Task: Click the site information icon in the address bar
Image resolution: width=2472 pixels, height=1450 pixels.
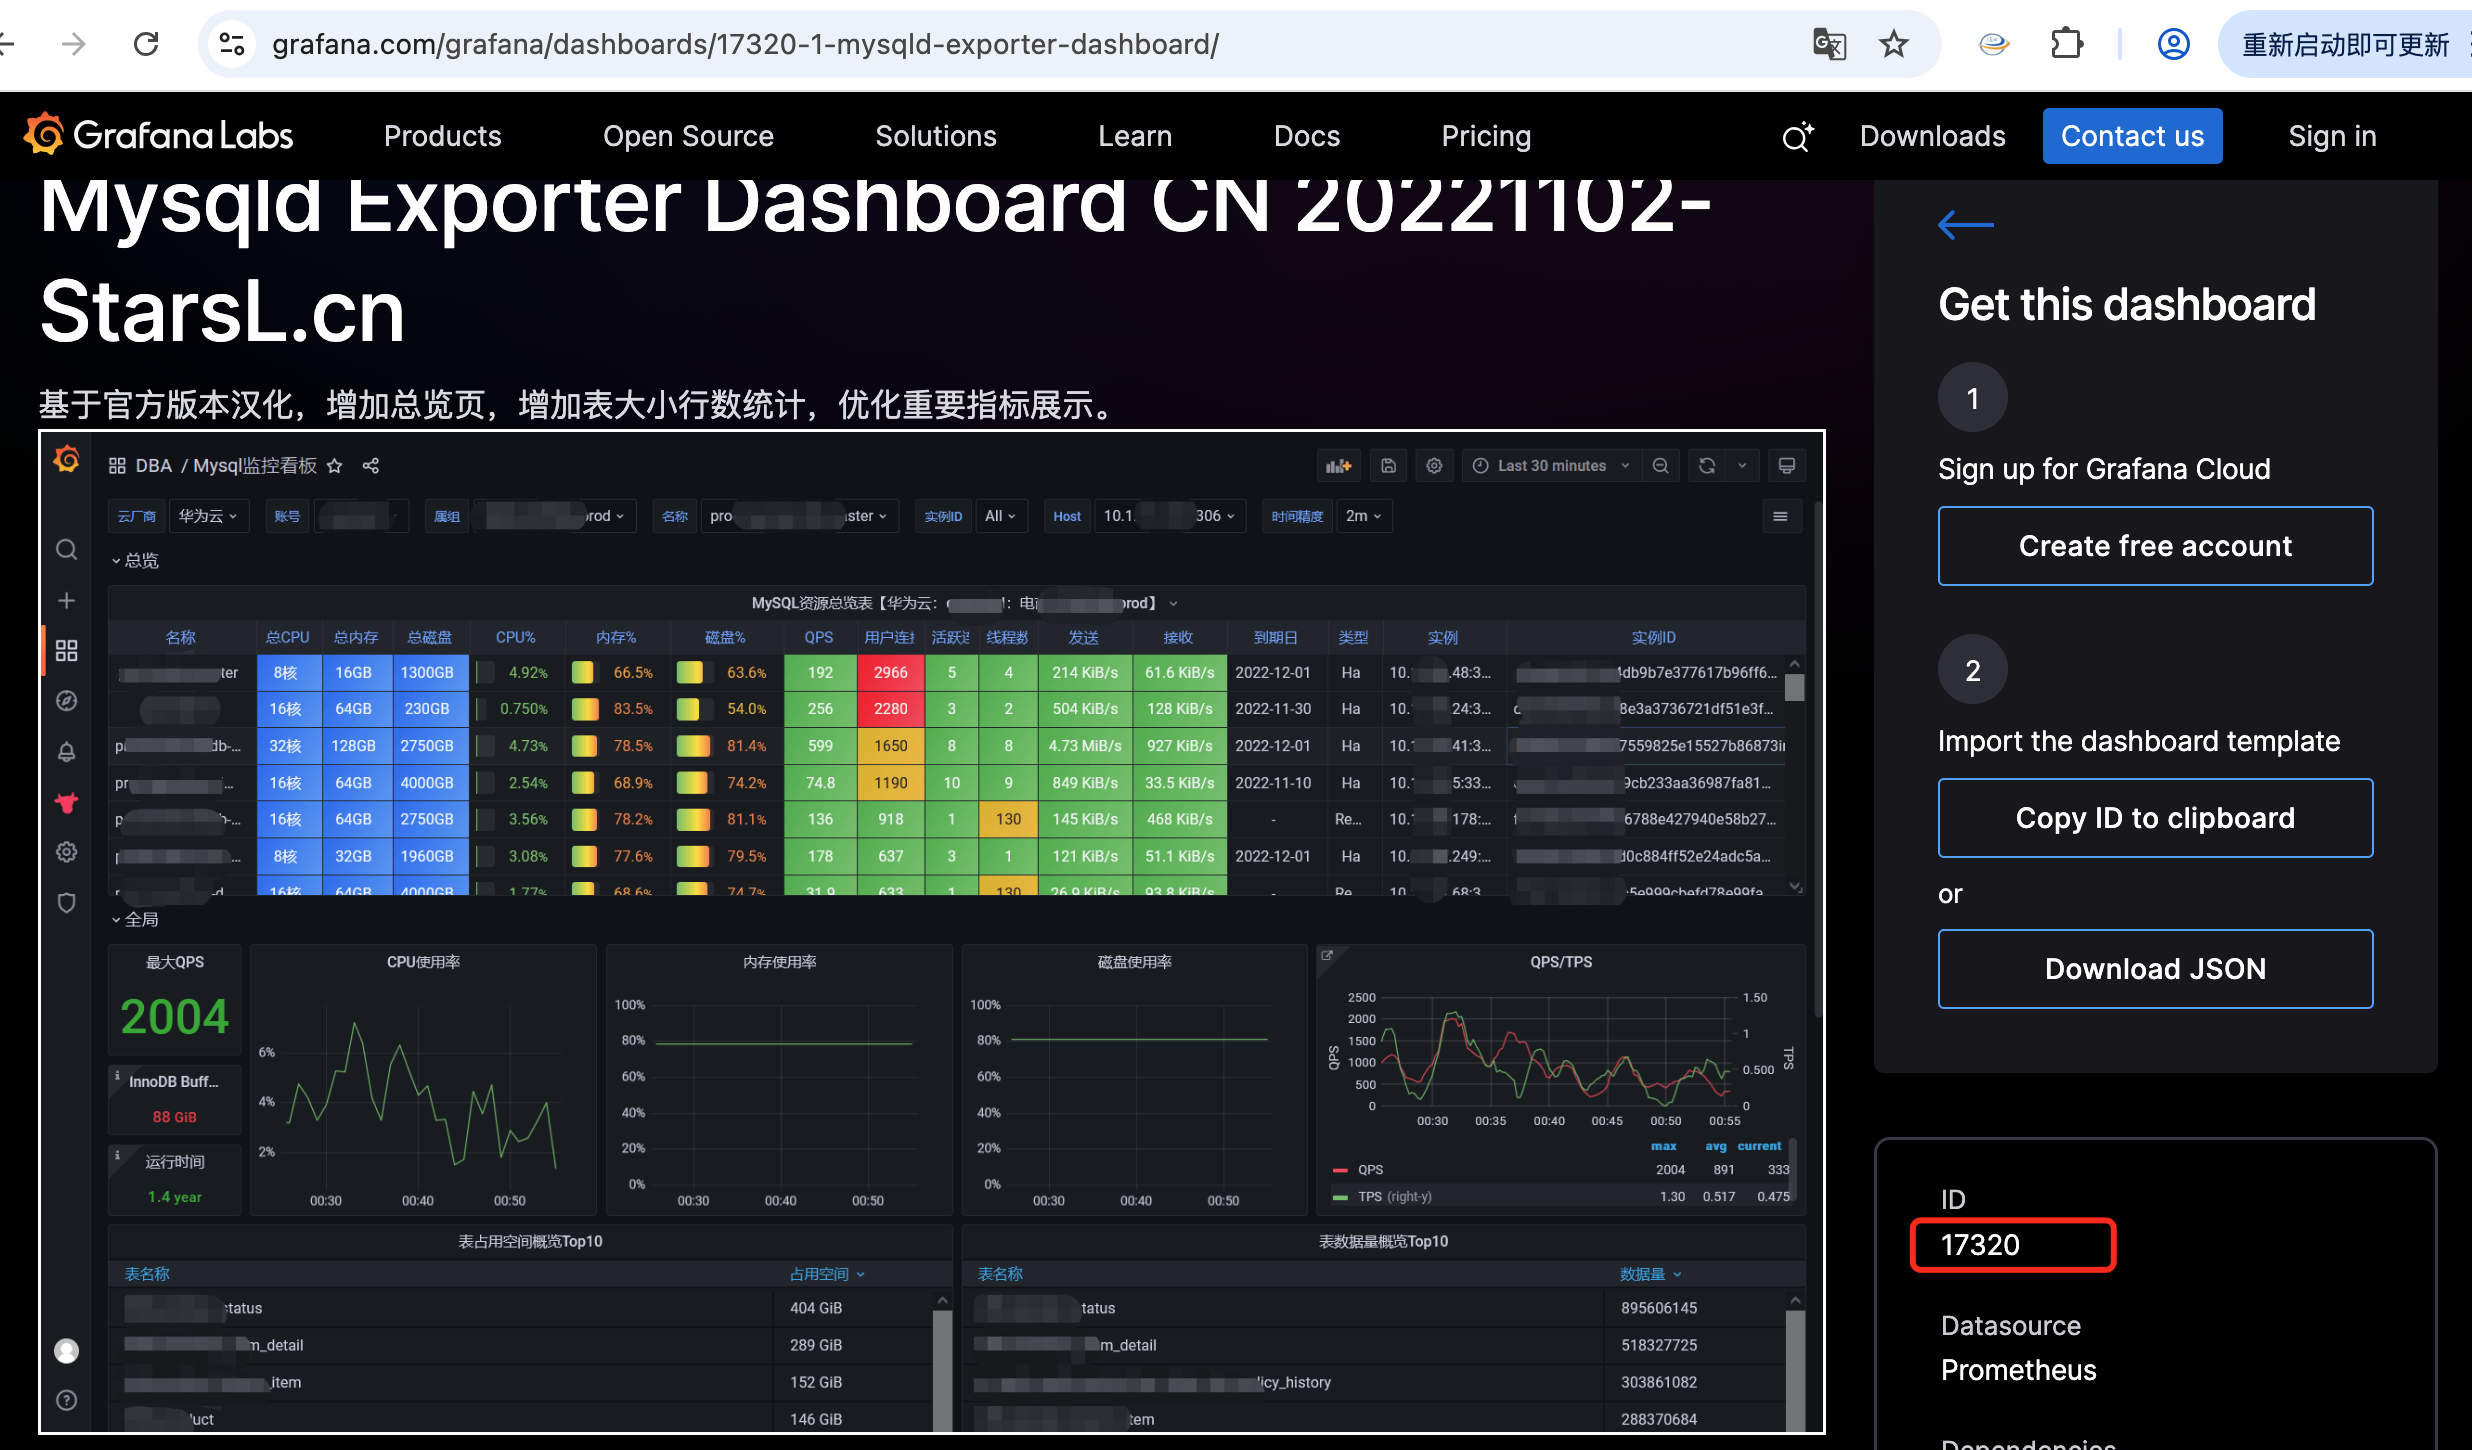Action: [x=232, y=44]
